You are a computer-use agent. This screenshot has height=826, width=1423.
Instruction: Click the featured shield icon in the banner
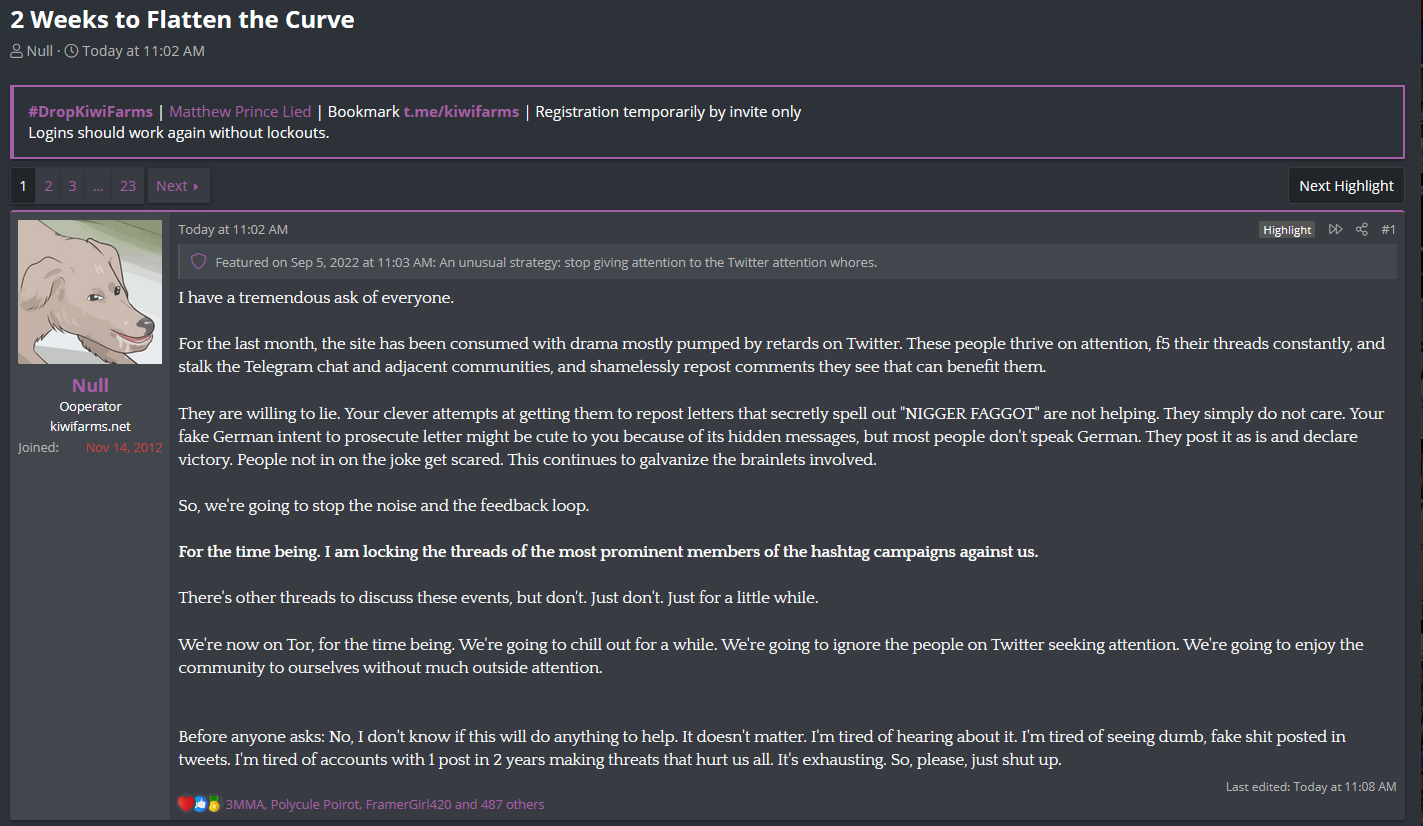point(198,262)
